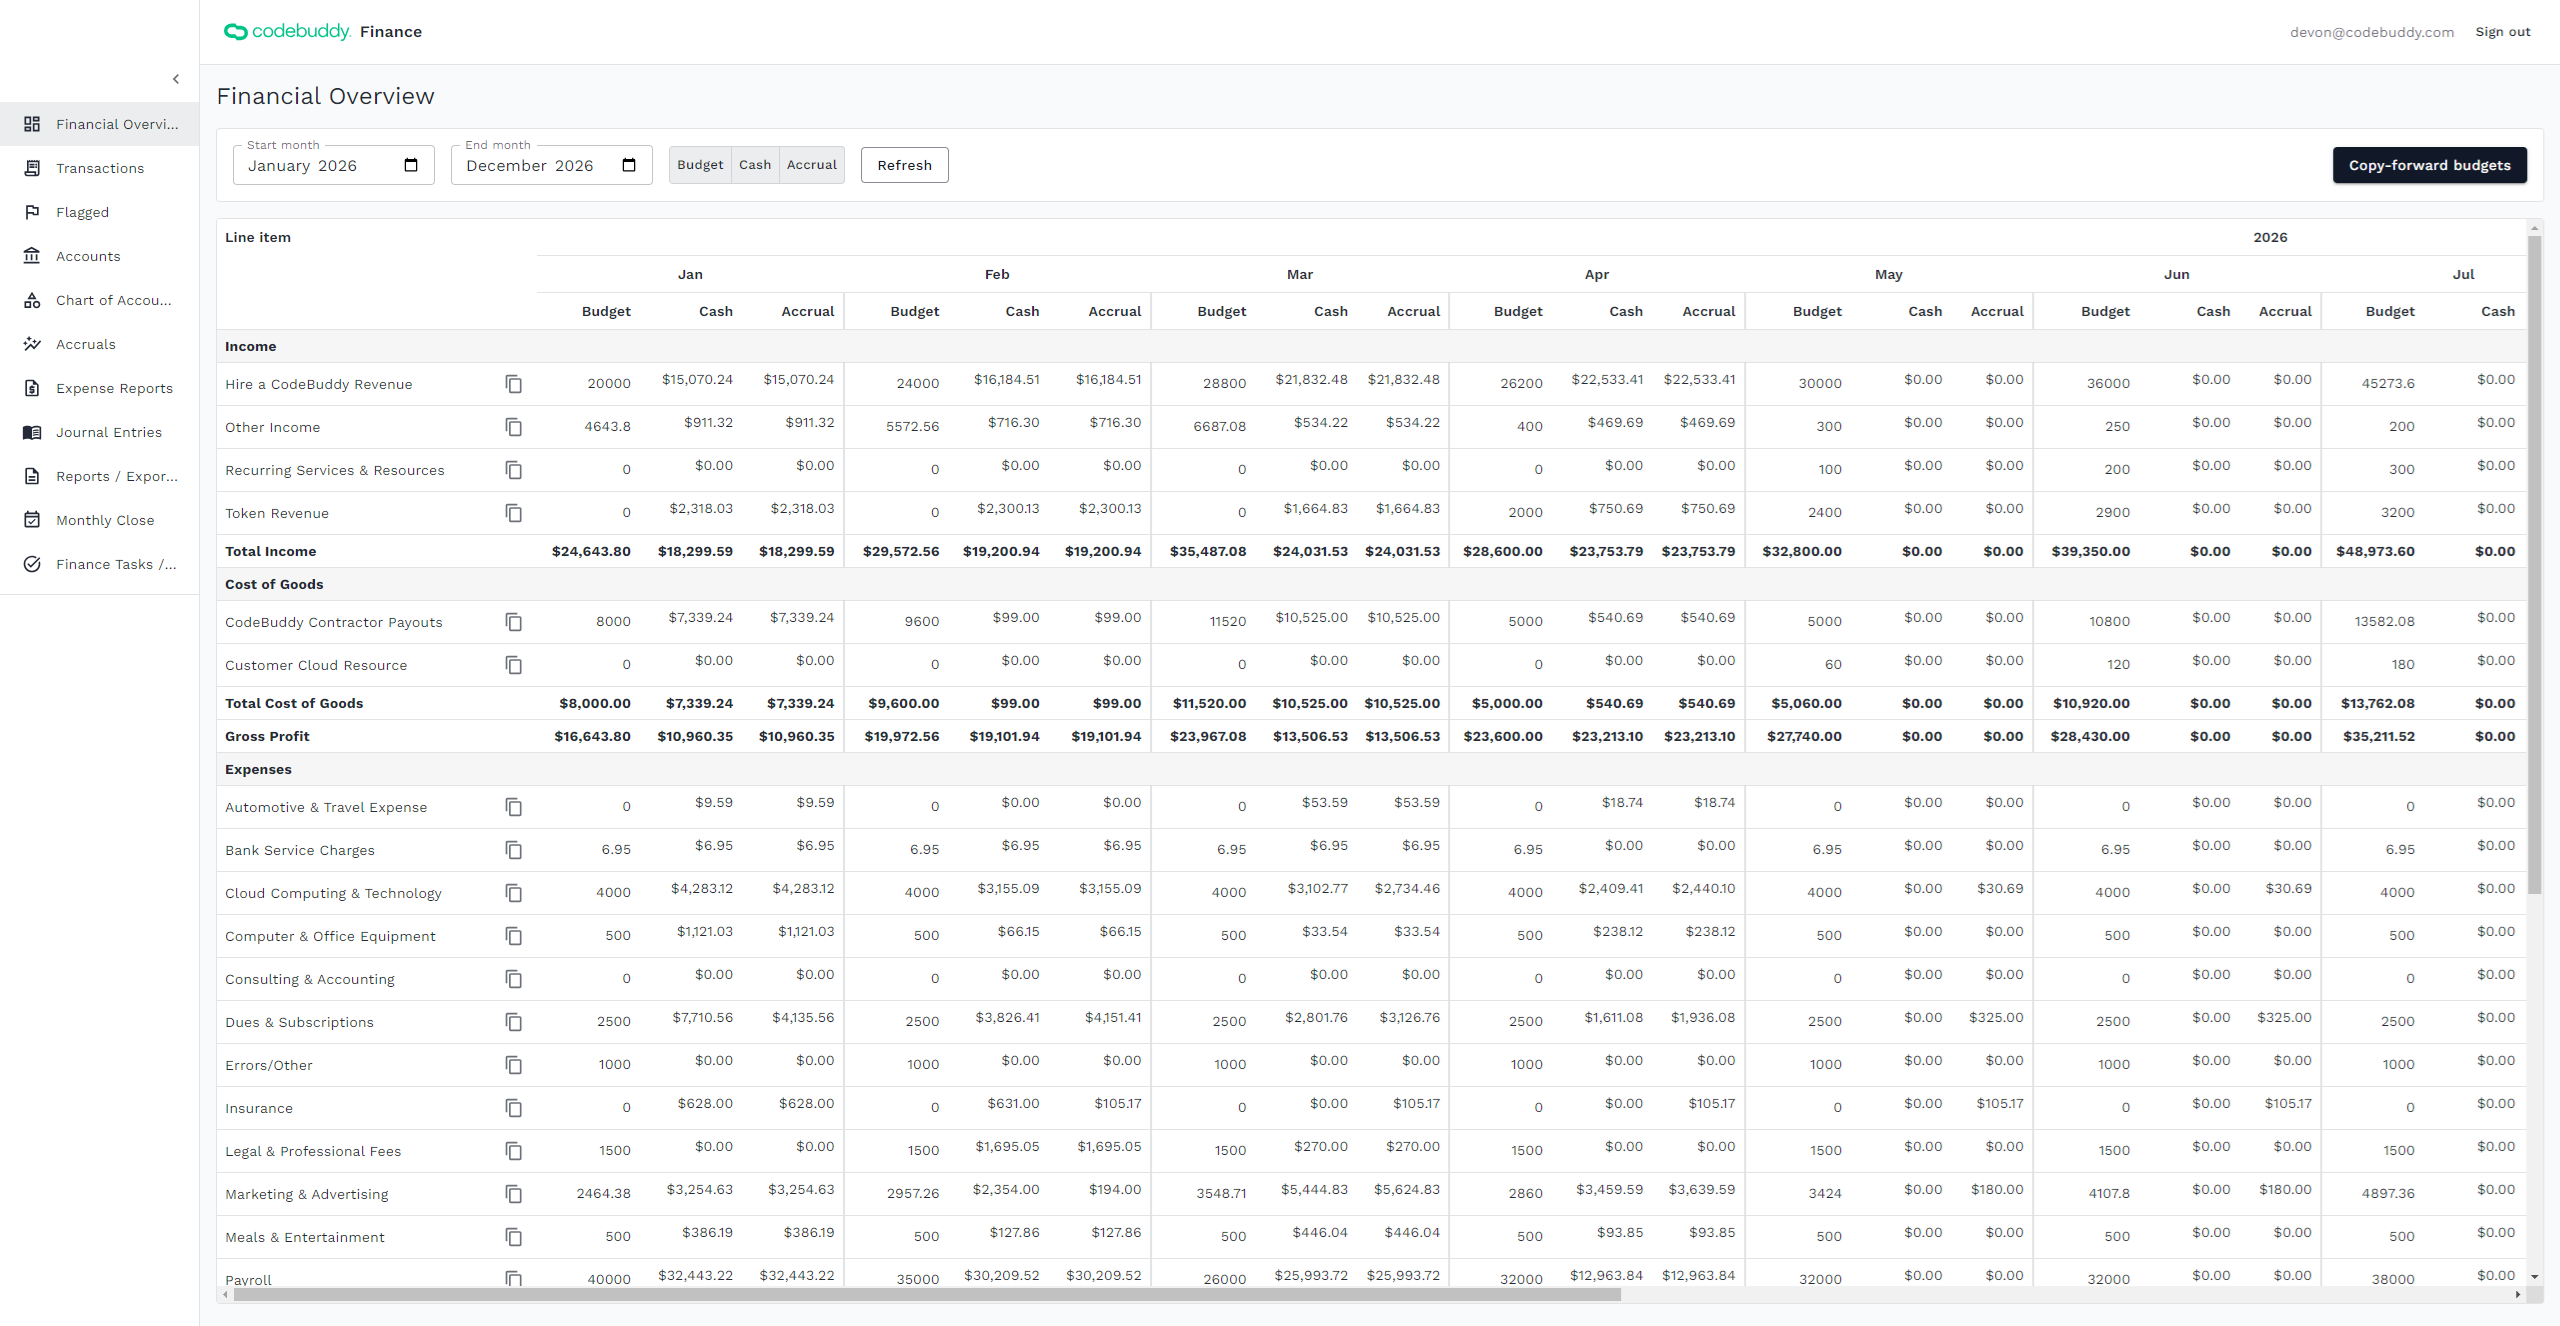Click copy icon for Hire a CodeBuddy Revenue

(513, 384)
